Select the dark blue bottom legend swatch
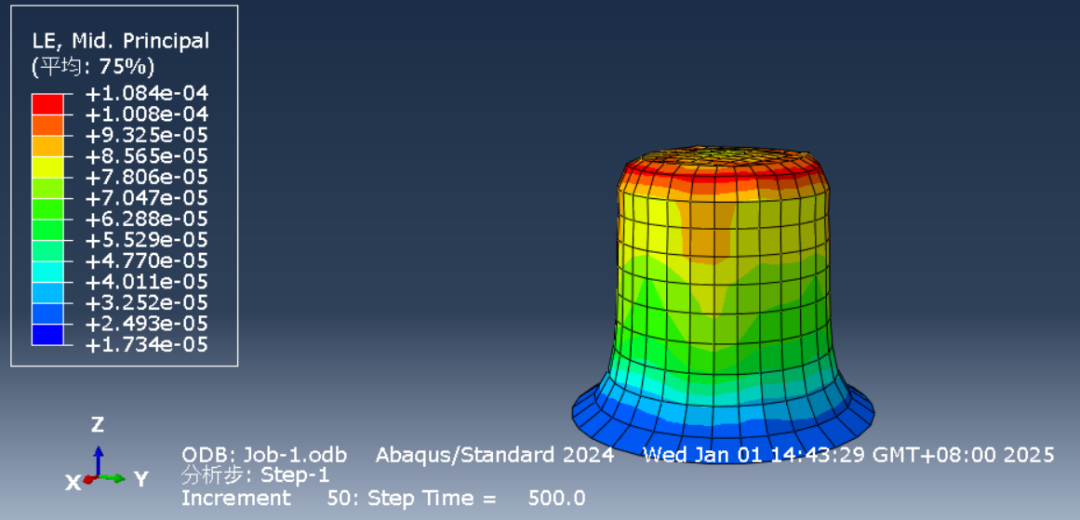The image size is (1080, 520). (x=47, y=334)
